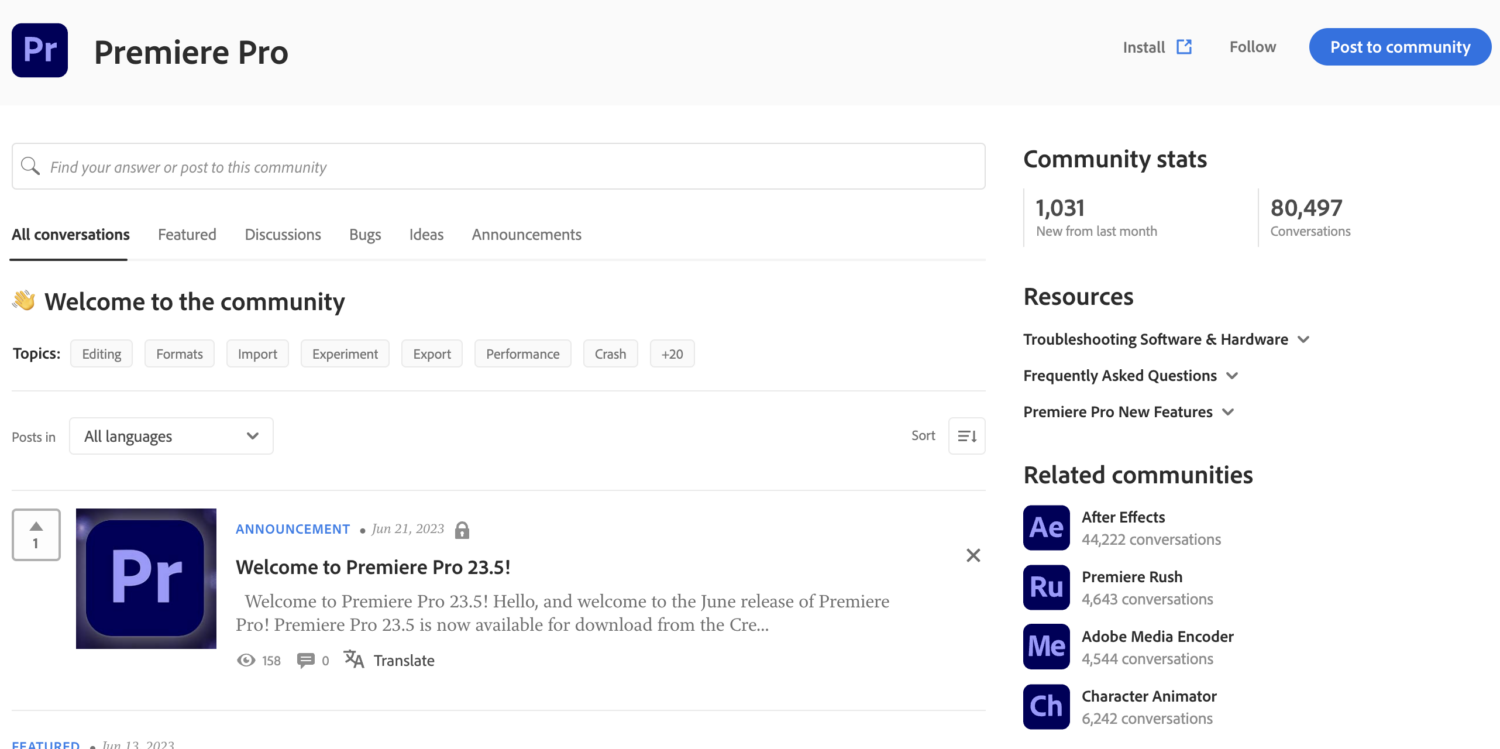Switch to the Announcements tab
Screen dimensions: 1500x749
click(527, 234)
